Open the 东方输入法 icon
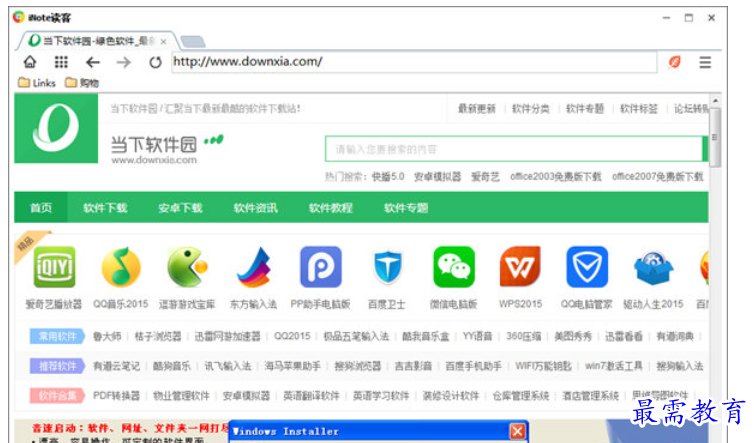This screenshot has width=754, height=443. [x=253, y=266]
